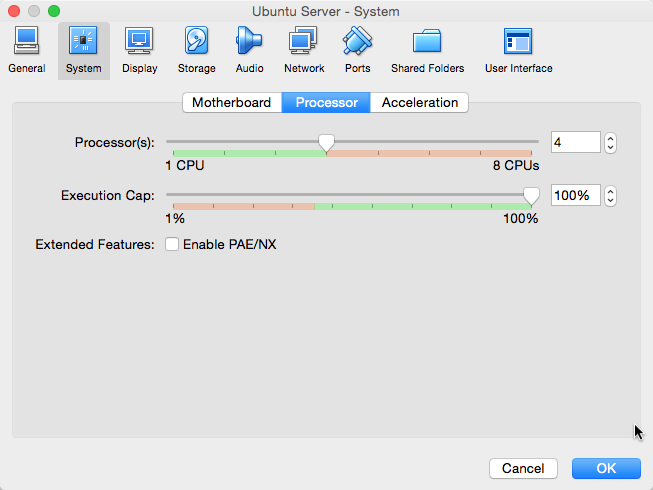Enable the PAE/NX checkbox

click(x=172, y=244)
